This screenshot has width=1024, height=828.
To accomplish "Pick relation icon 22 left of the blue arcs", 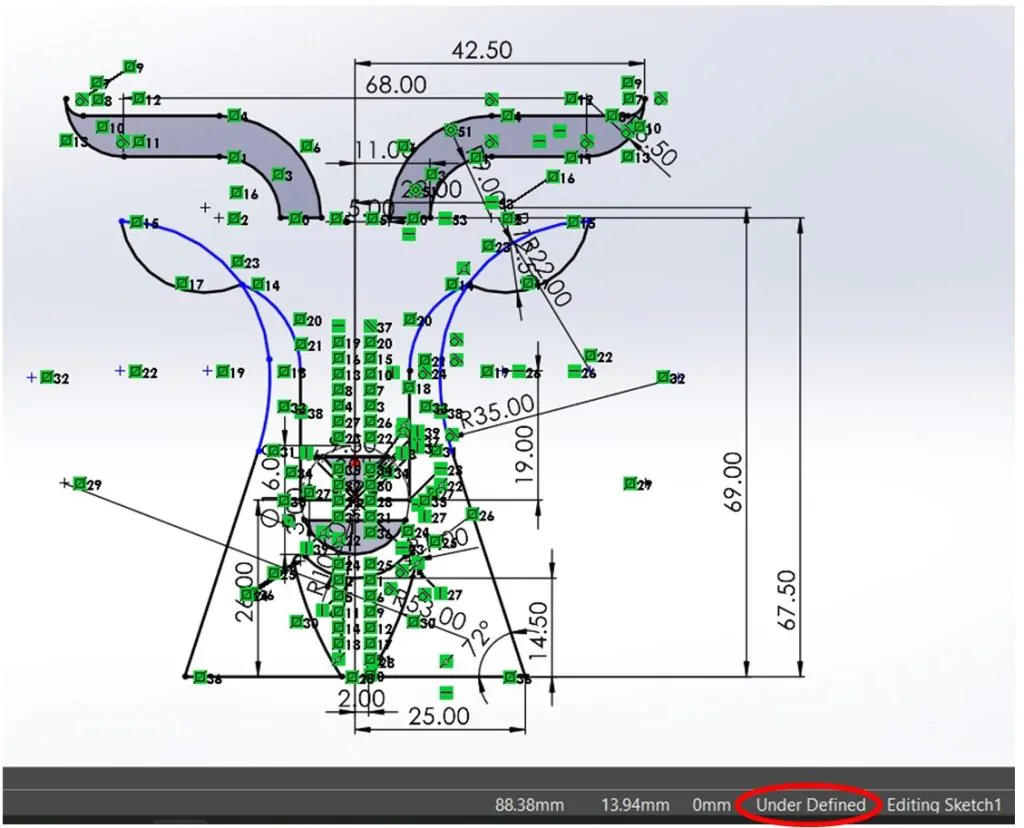I will [x=136, y=372].
